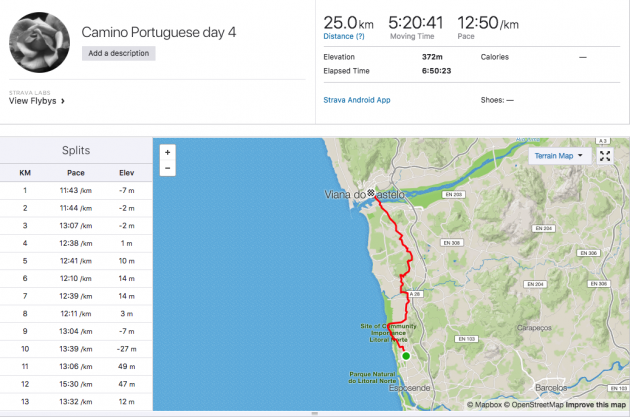630x417 pixels.
Task: Select the kilometer 1 split row
Action: (76, 189)
